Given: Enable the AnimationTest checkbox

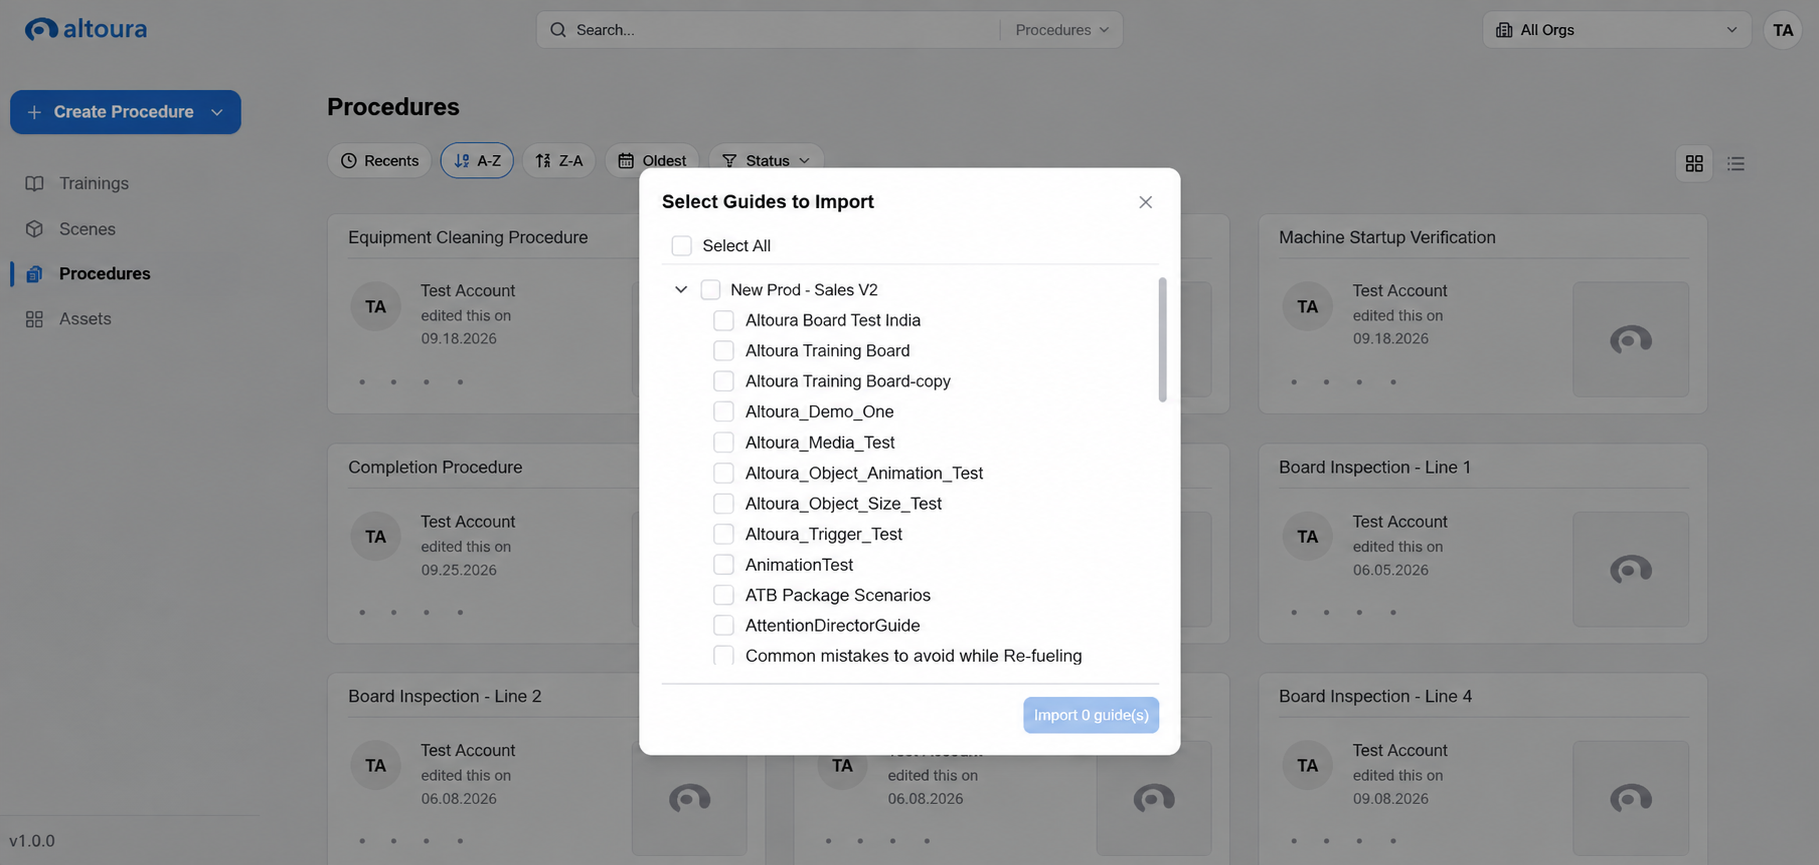Looking at the screenshot, I should tap(723, 565).
